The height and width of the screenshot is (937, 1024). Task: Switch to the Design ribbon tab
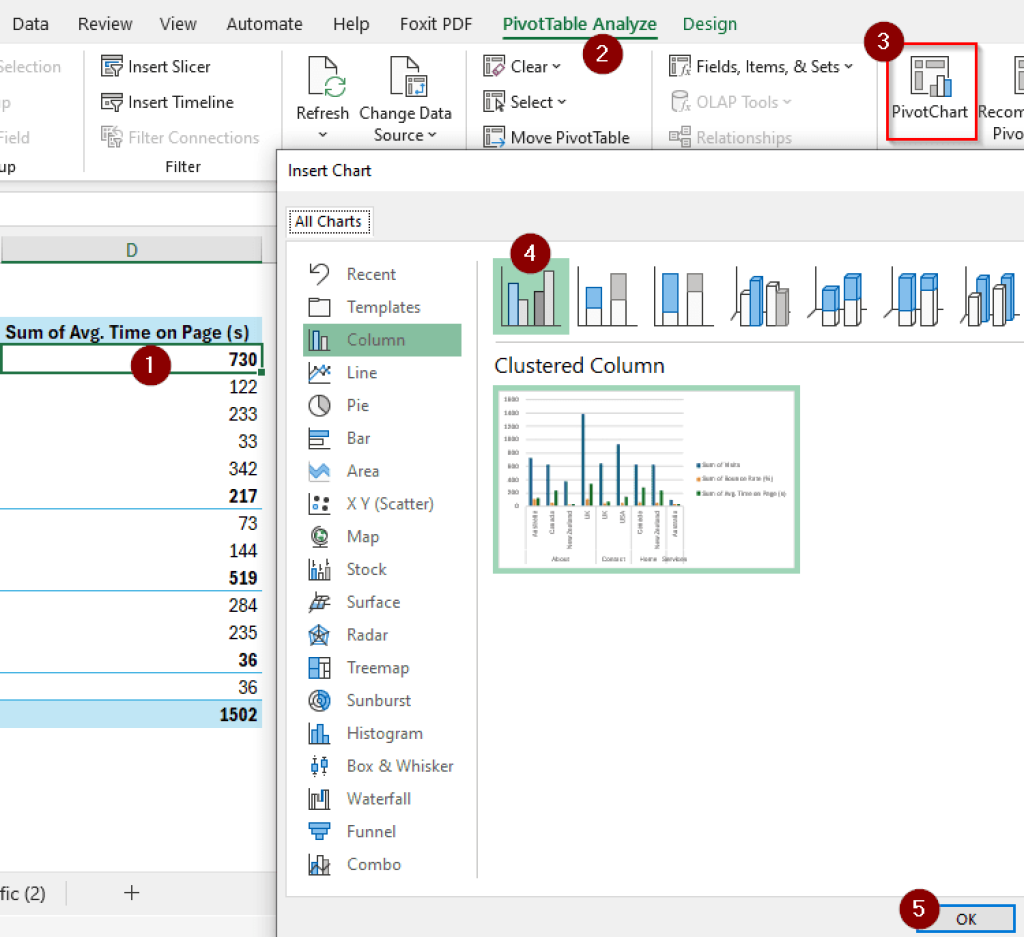click(x=710, y=23)
